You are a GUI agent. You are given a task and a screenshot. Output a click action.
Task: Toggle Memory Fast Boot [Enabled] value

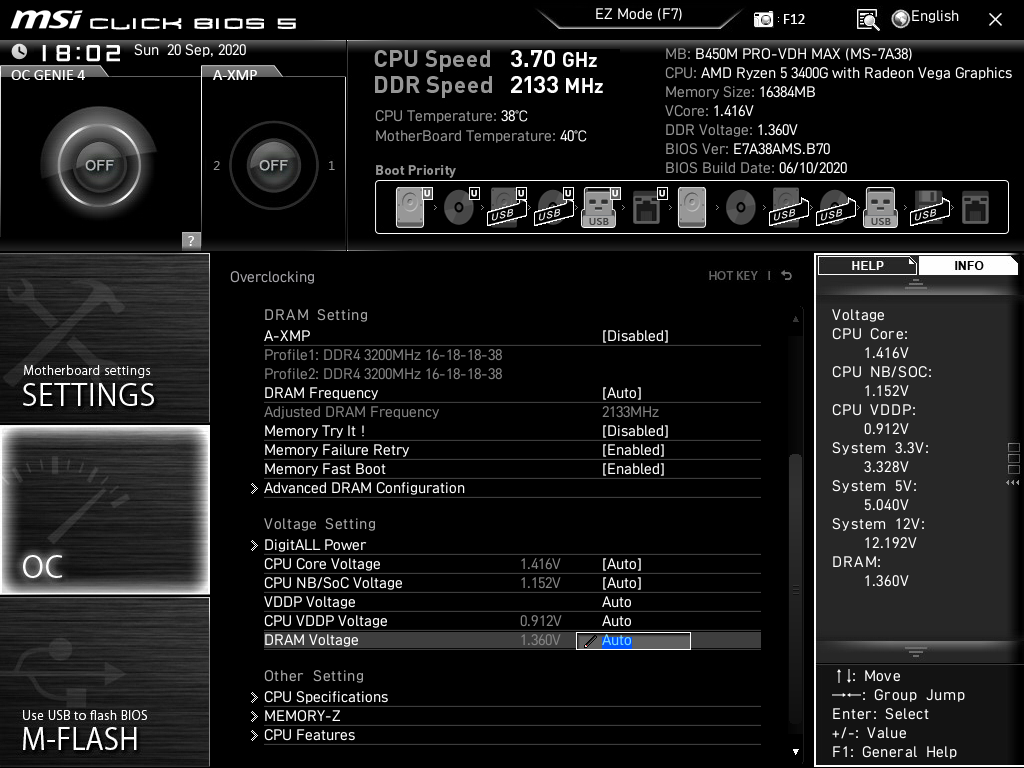[633, 469]
